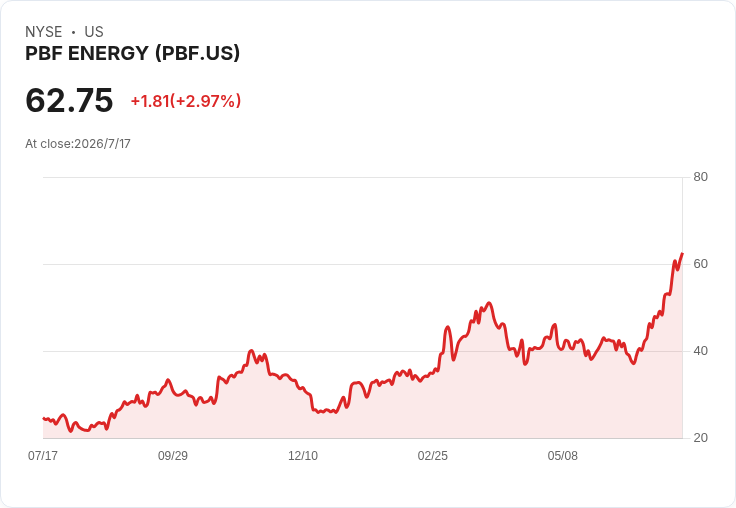Select the 20 y-axis label

700,438
